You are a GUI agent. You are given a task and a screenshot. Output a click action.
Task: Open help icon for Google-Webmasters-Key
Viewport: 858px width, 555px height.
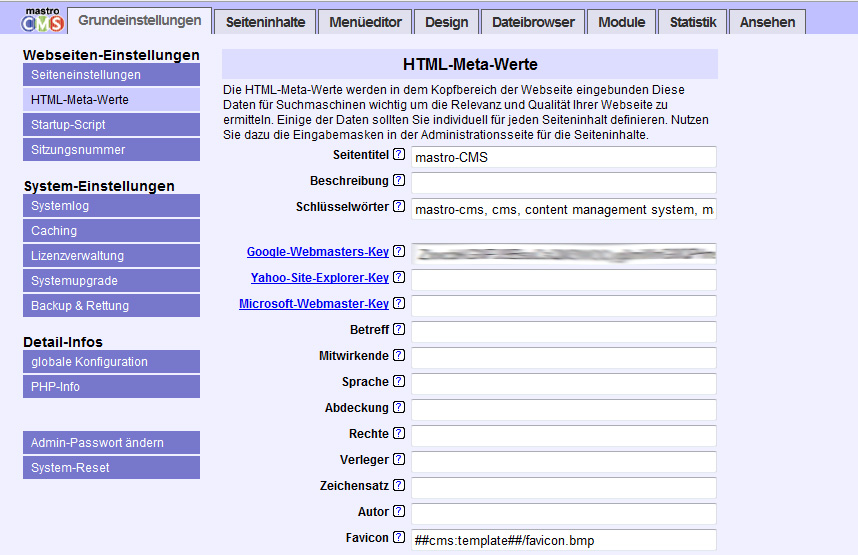(399, 251)
